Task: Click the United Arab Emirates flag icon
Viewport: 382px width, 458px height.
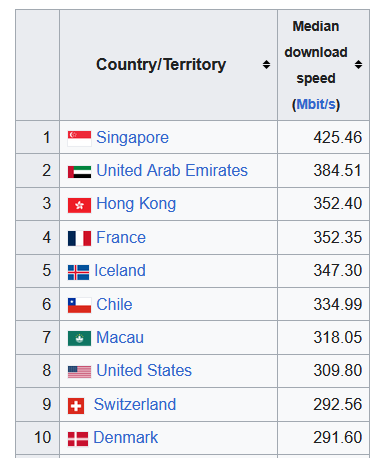Action: point(79,172)
